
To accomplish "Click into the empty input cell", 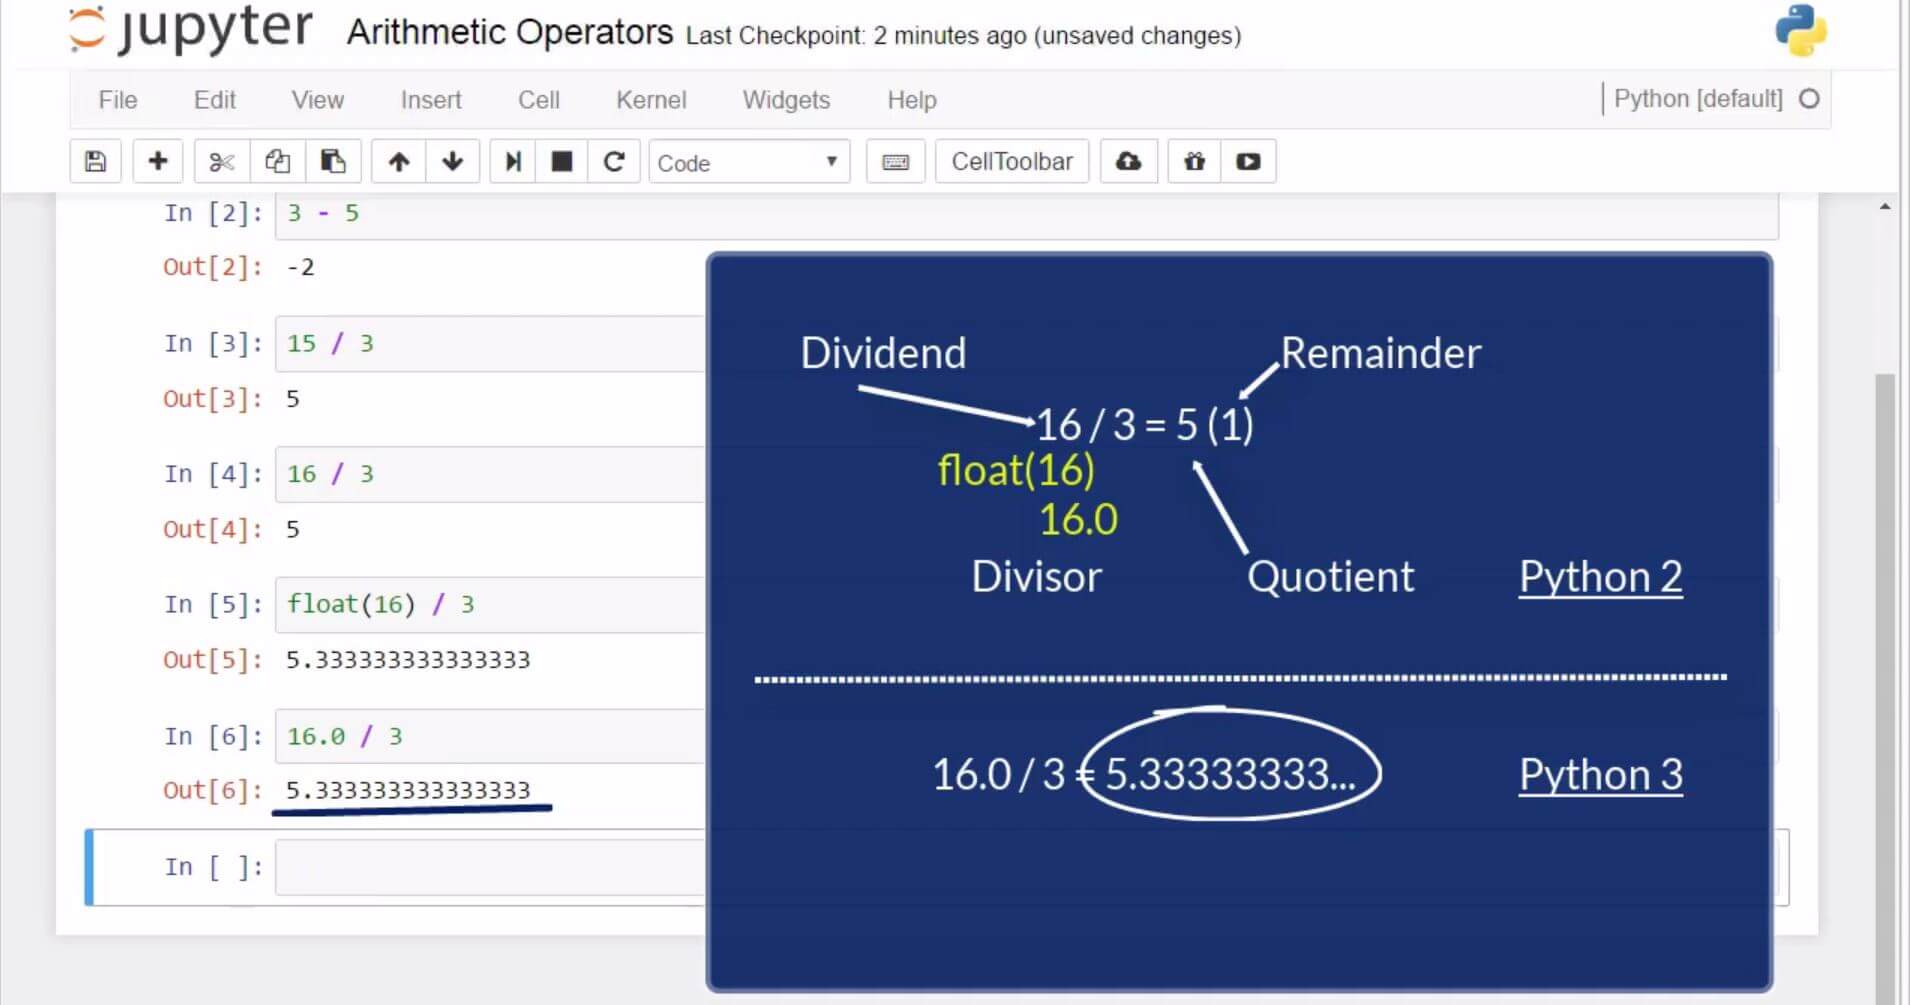I will click(x=490, y=867).
